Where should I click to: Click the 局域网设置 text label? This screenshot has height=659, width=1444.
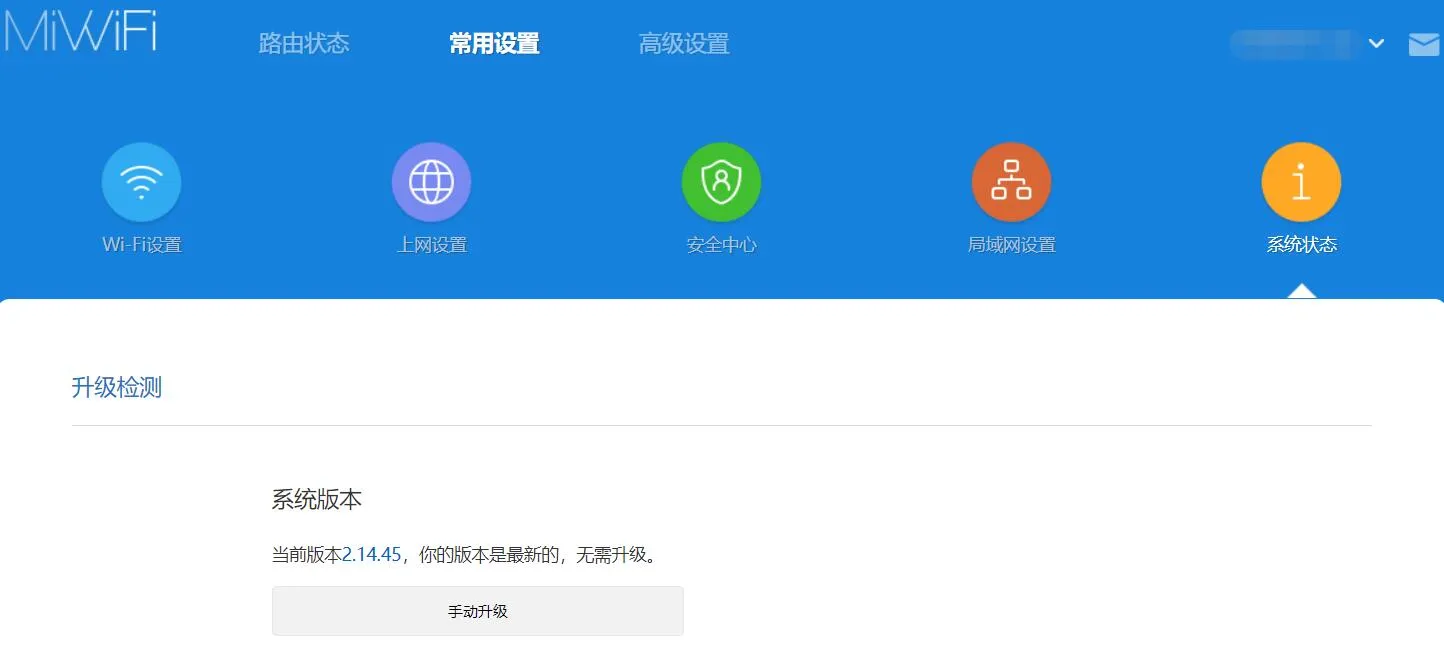(1012, 245)
